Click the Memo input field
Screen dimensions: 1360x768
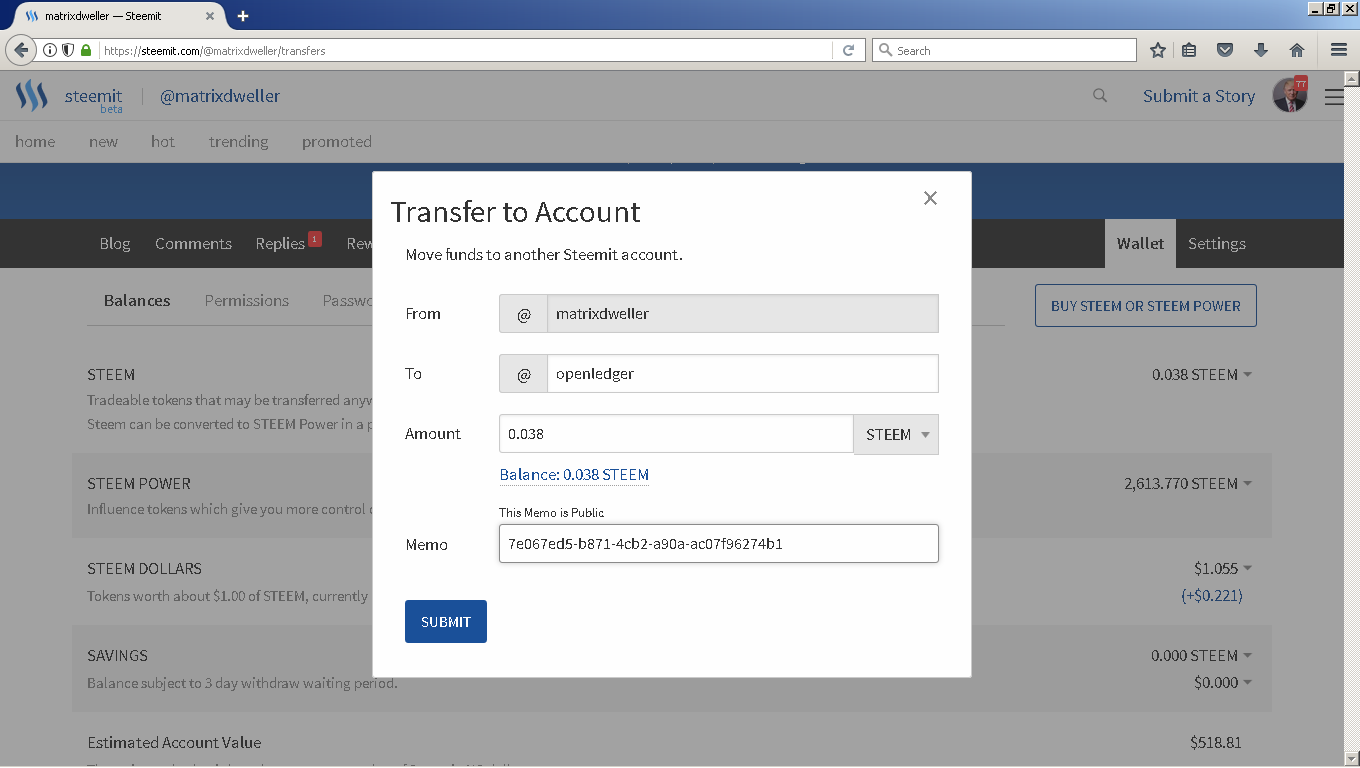[x=718, y=544]
